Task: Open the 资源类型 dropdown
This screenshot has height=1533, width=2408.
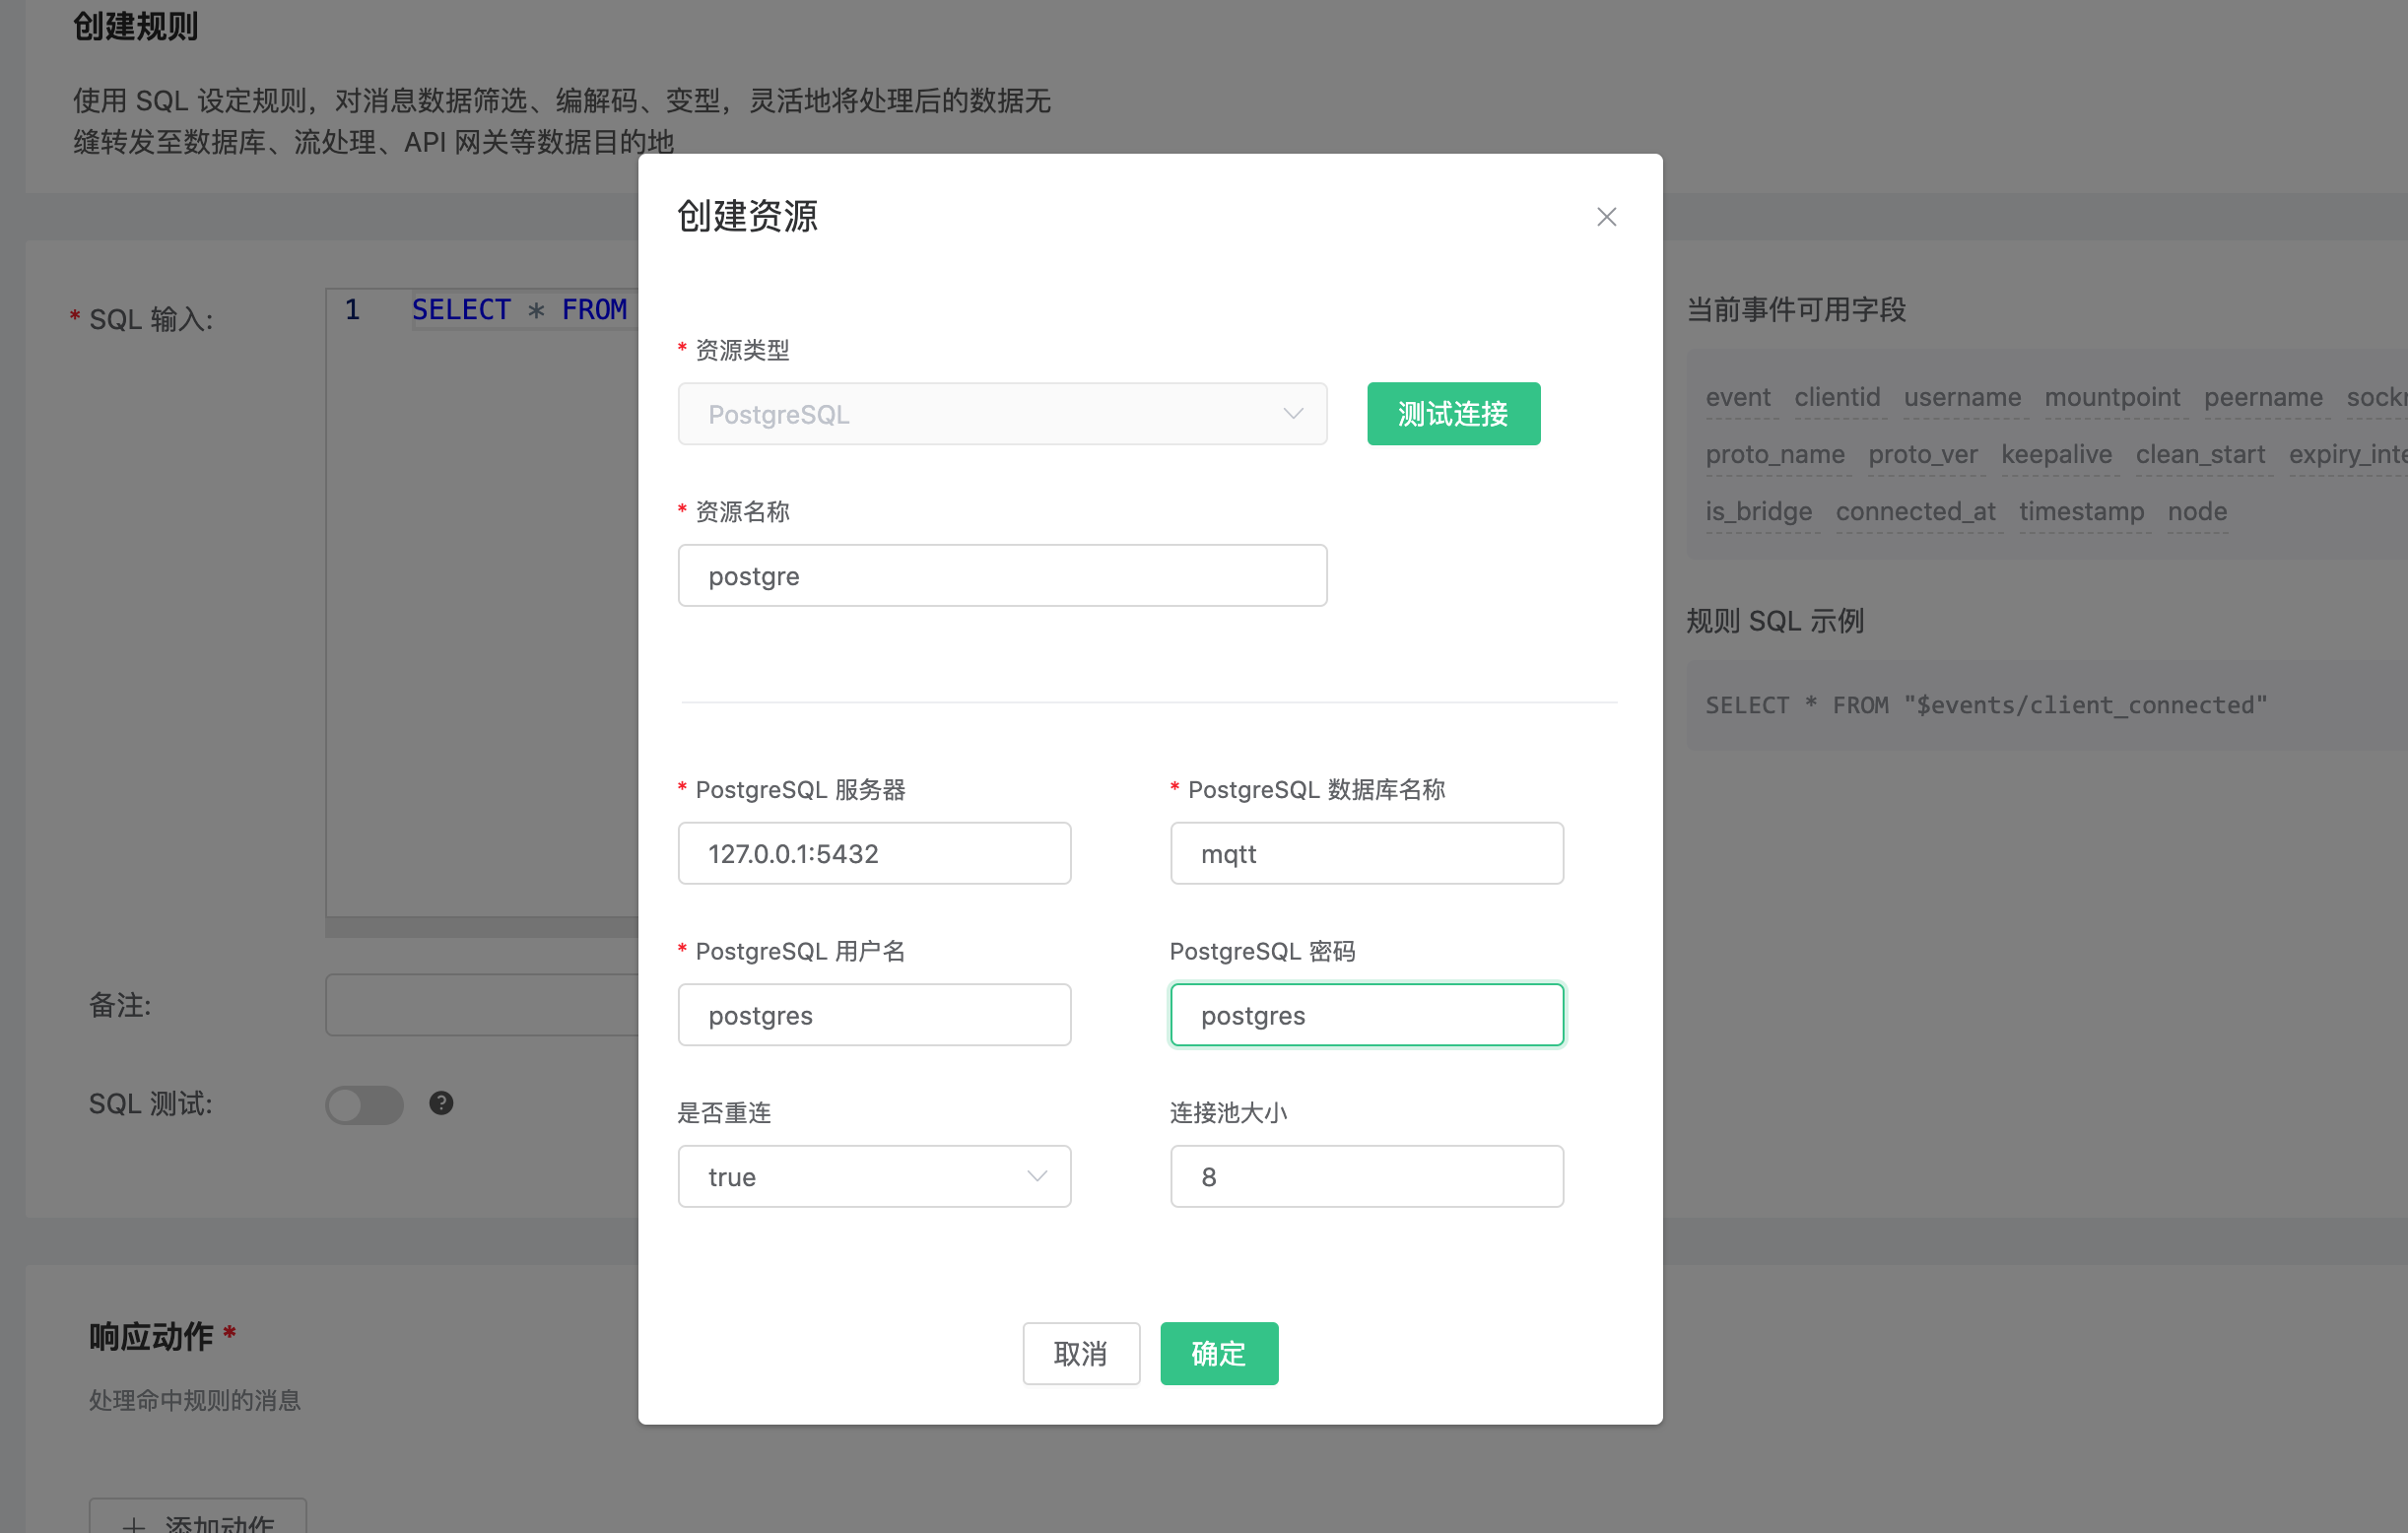Action: 1002,413
